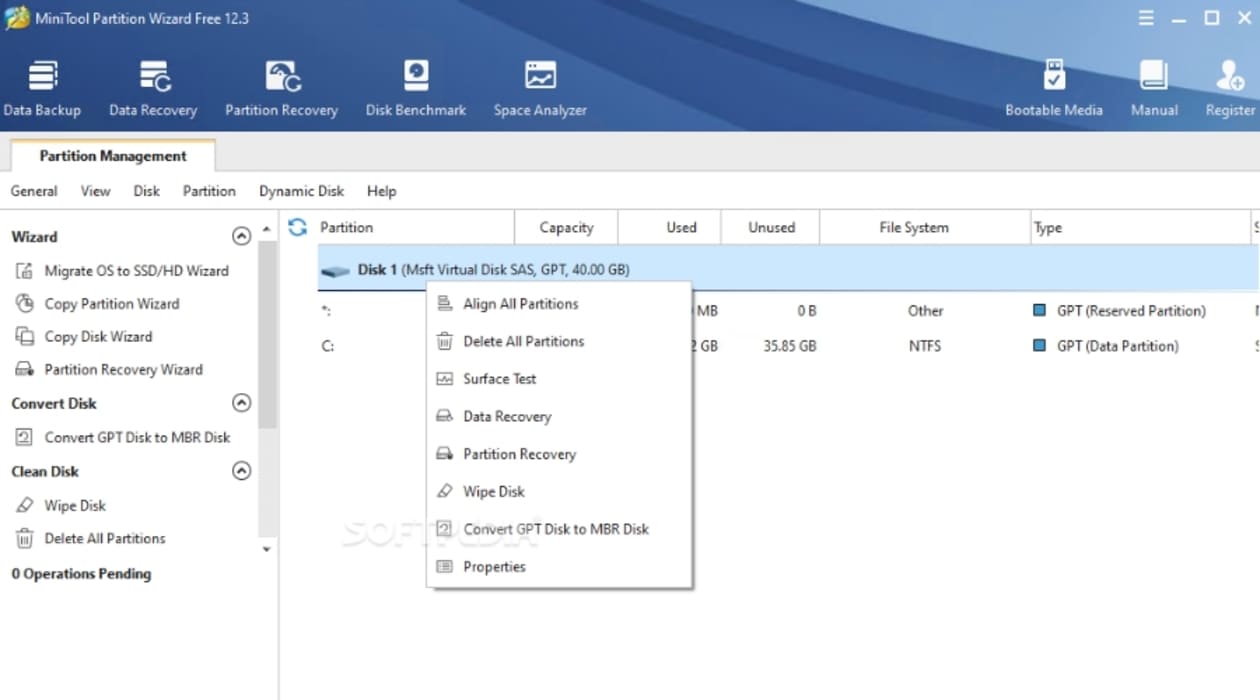Viewport: 1260px width, 700px height.
Task: Click the Copy Disk Wizard icon
Action: 25,337
